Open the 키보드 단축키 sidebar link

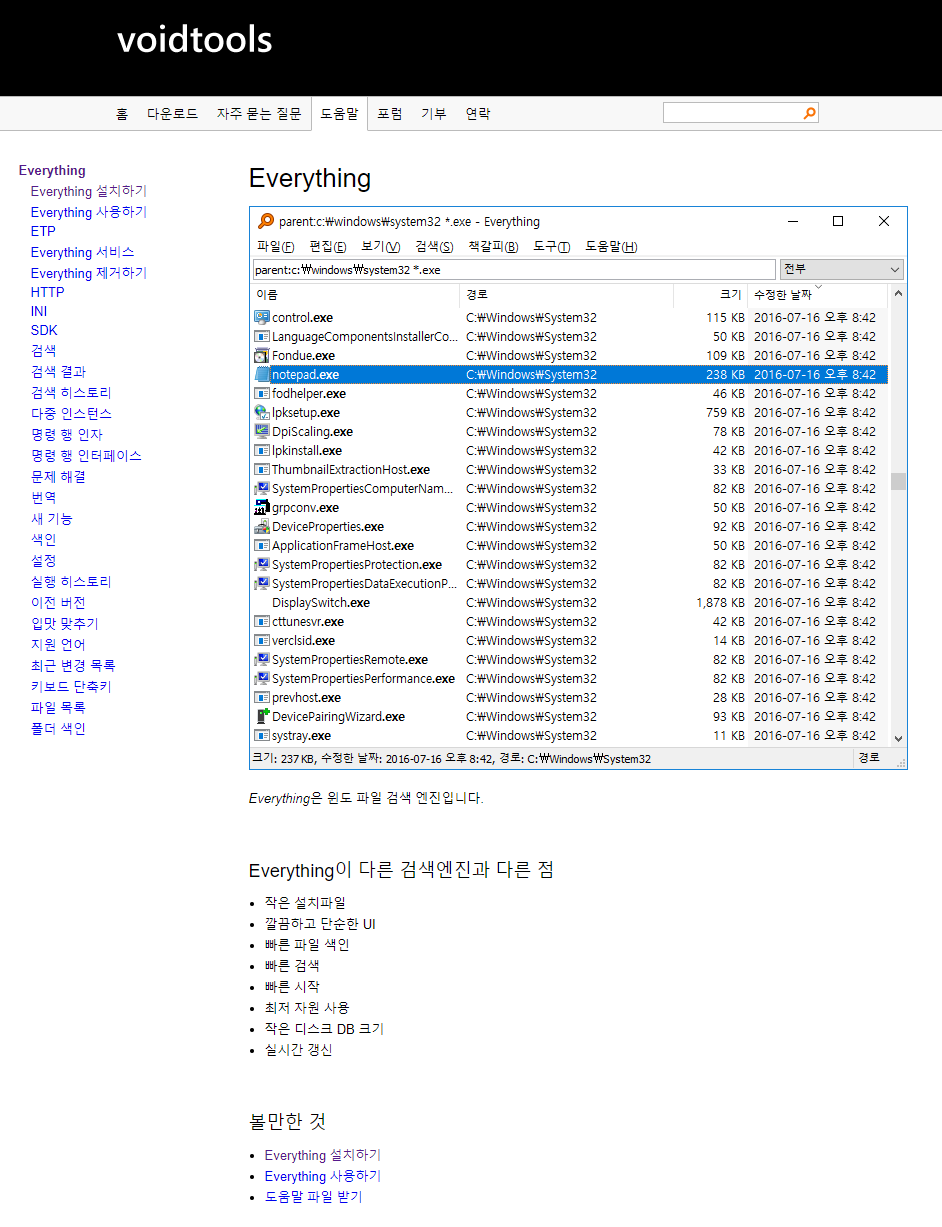coord(71,686)
